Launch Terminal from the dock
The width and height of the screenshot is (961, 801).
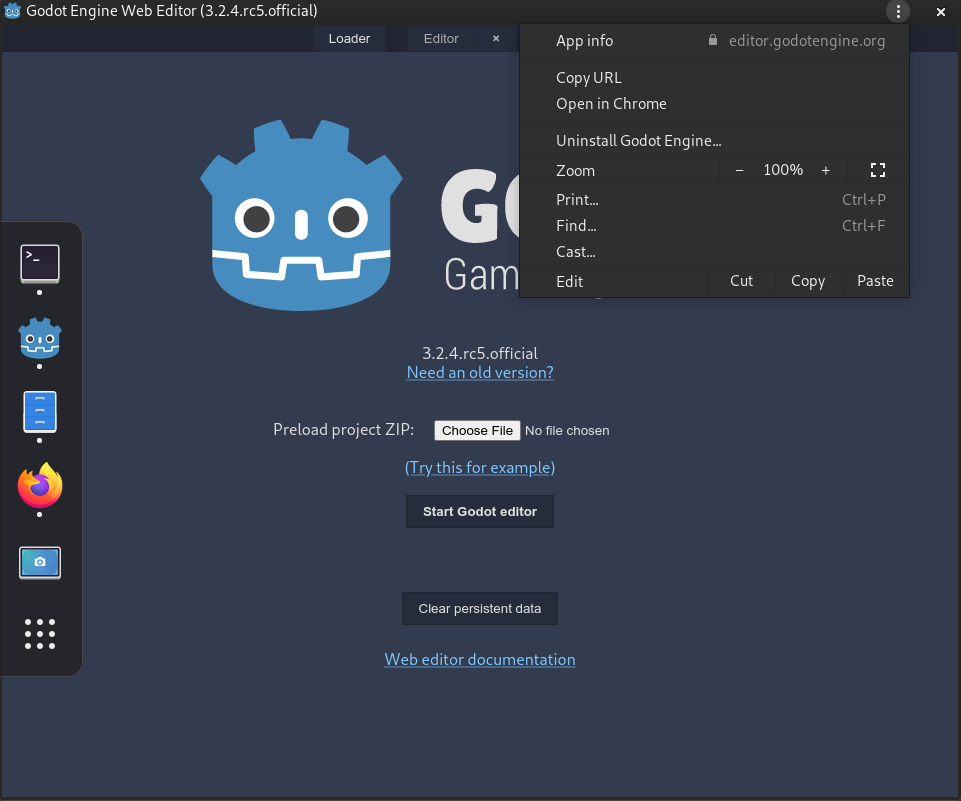pos(40,264)
